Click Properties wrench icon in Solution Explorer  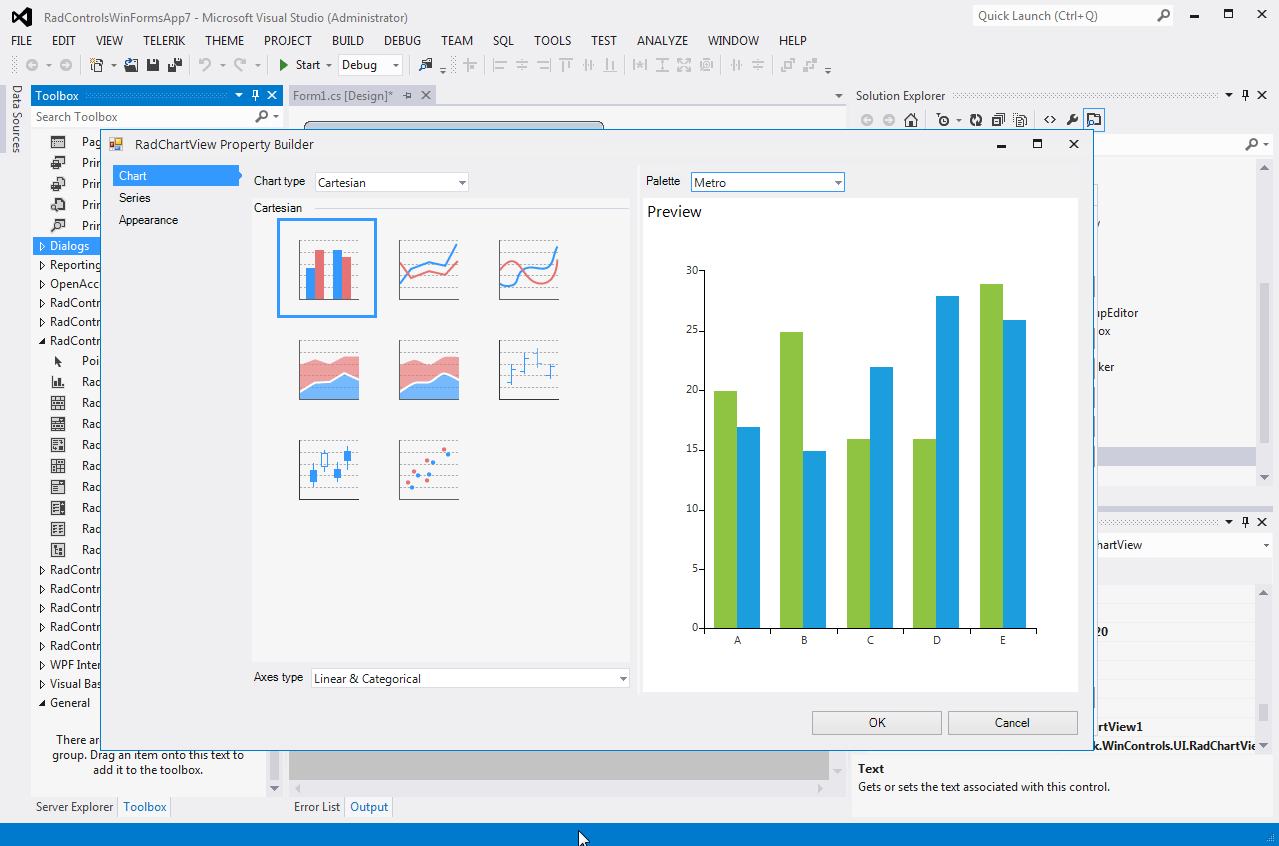1072,120
